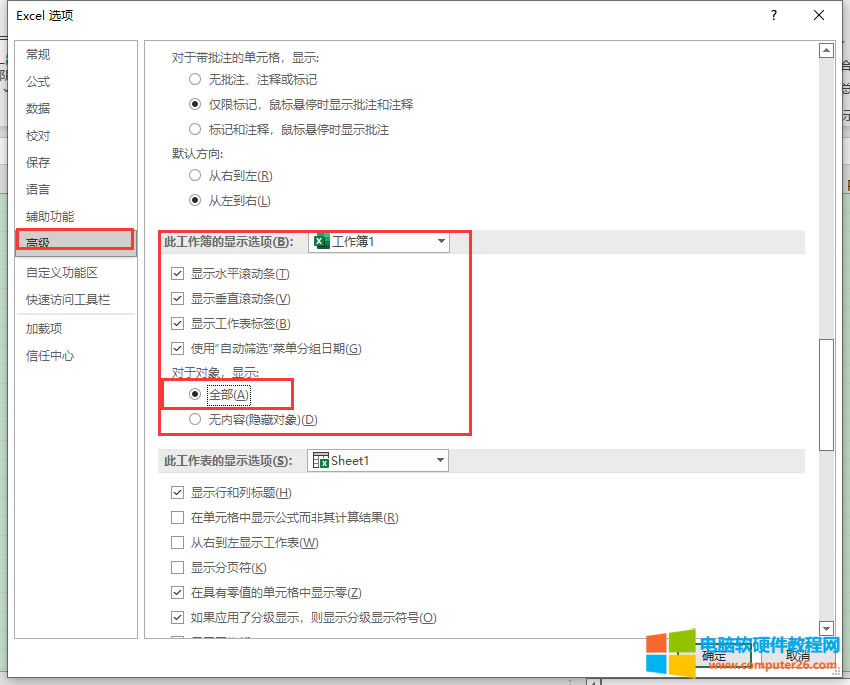Click the scrollbar up arrow

coord(826,50)
